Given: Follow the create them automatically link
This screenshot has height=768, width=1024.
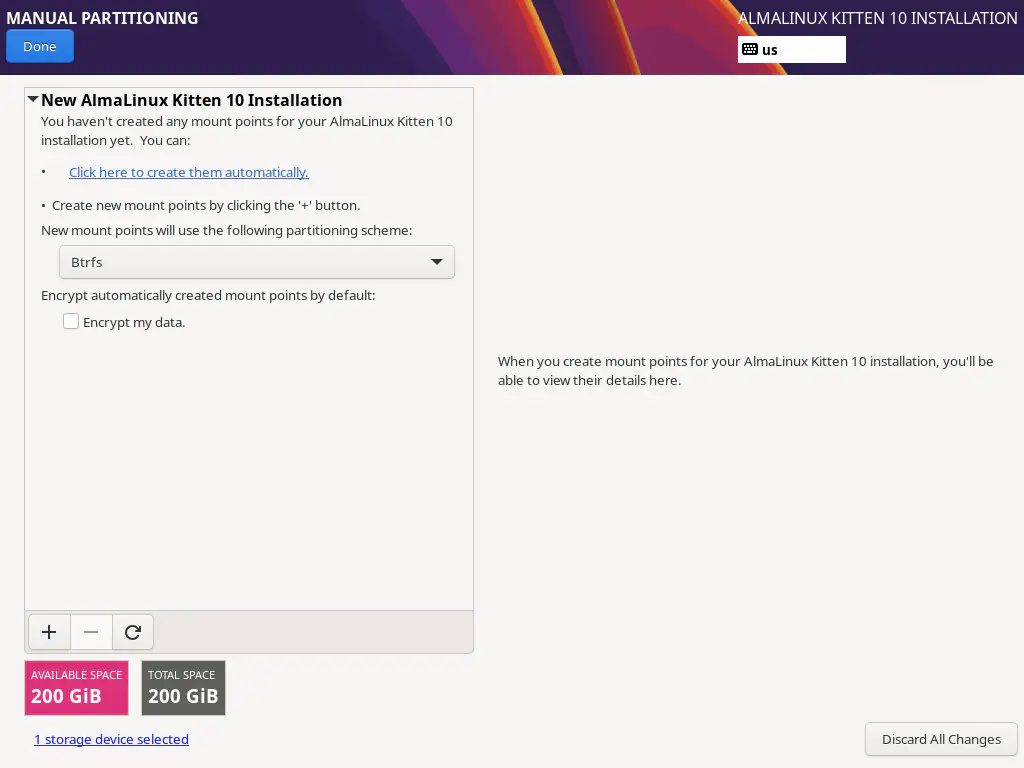Looking at the screenshot, I should 188,172.
